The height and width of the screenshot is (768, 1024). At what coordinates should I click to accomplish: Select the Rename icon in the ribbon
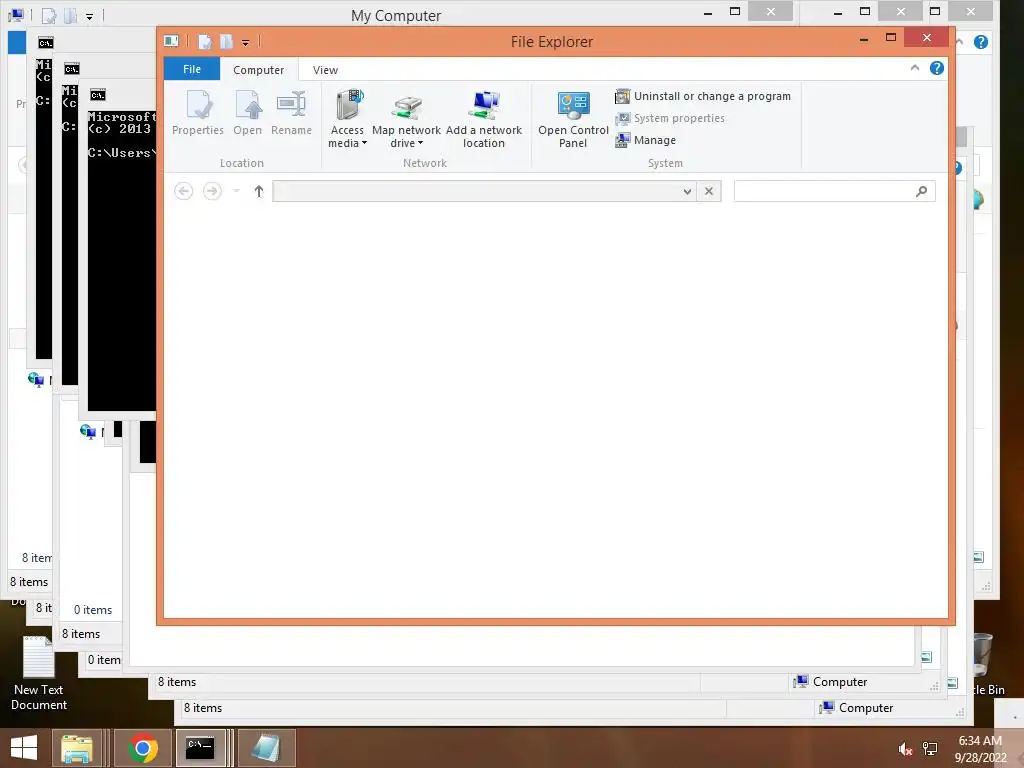291,113
